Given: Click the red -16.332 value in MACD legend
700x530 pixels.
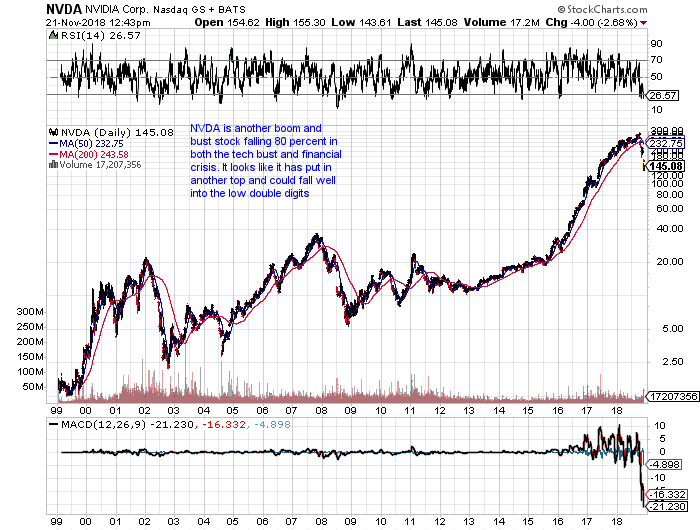Looking at the screenshot, I should pyautogui.click(x=224, y=424).
